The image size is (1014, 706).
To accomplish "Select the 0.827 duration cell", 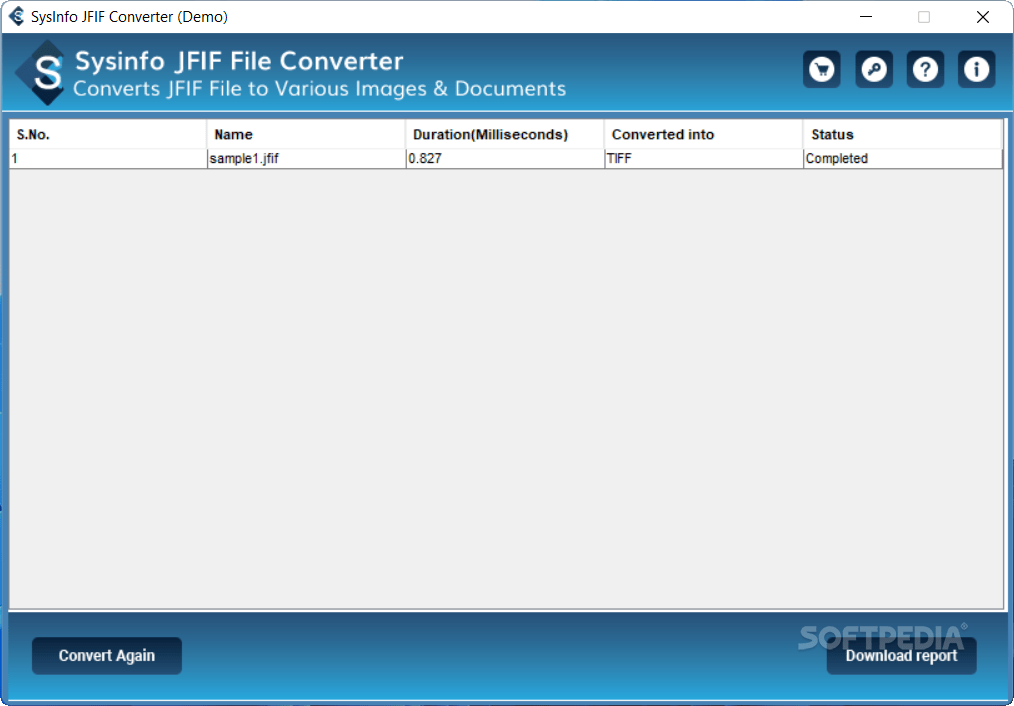I will (505, 159).
